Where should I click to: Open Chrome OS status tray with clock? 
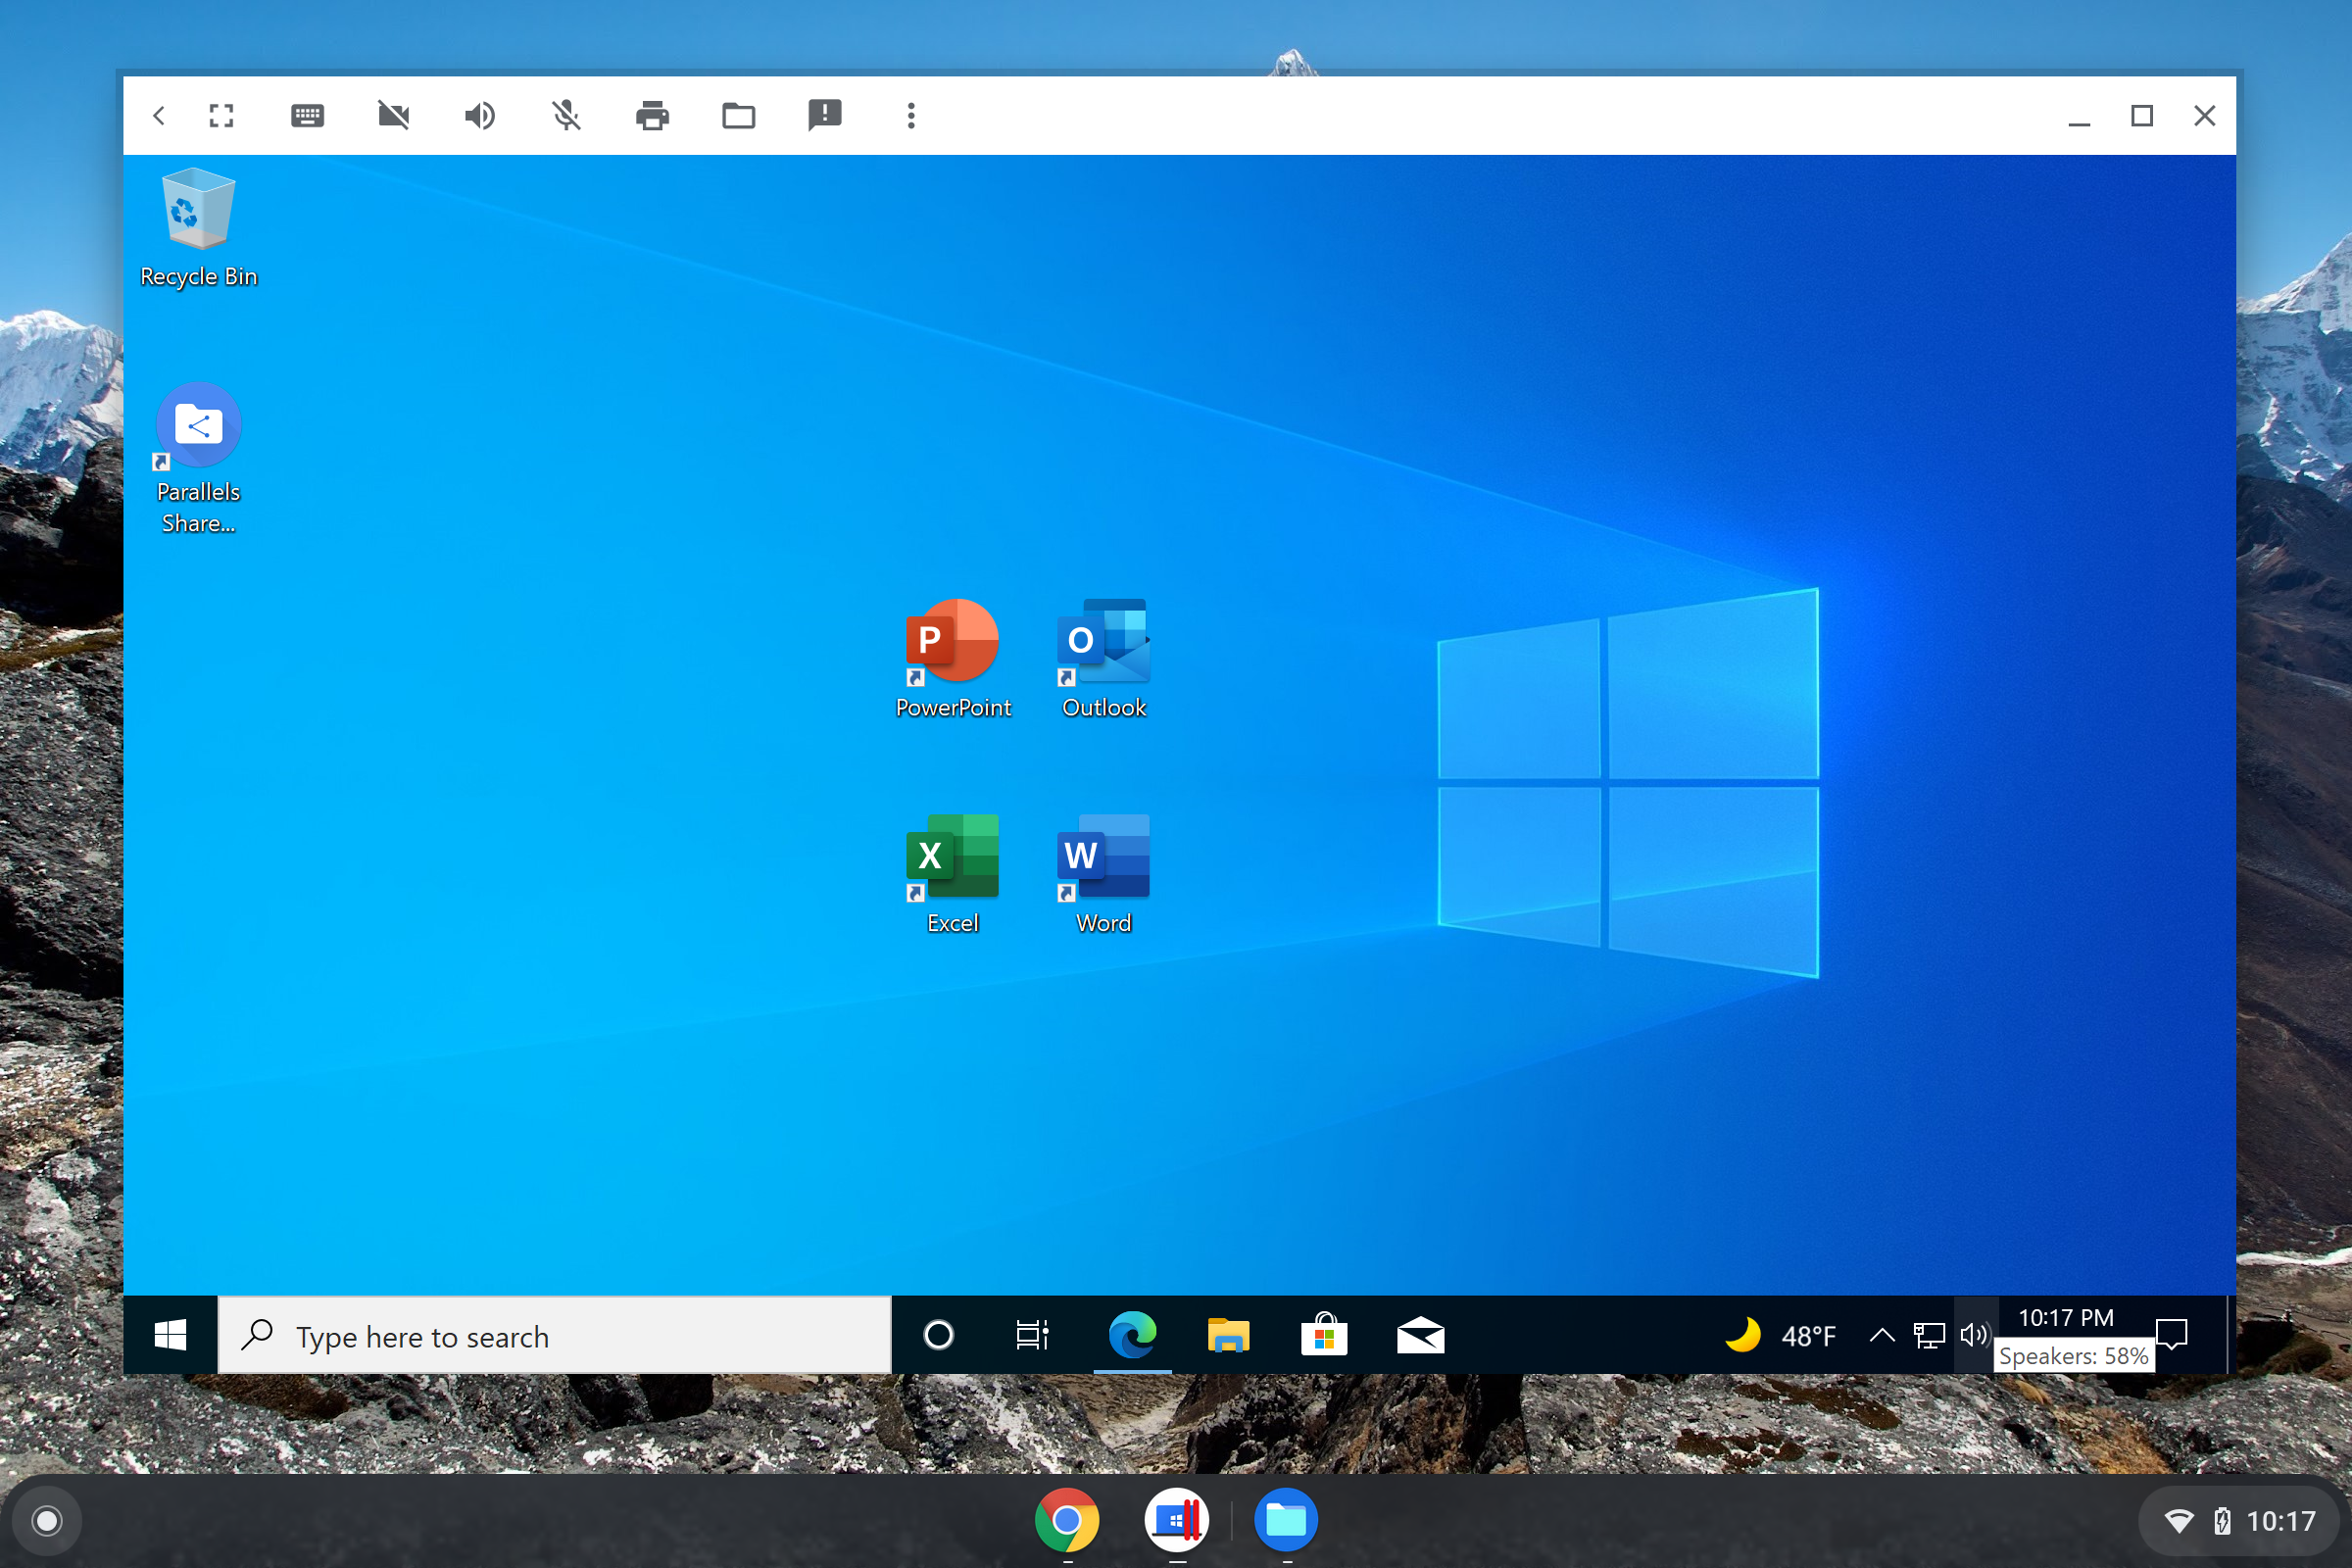tap(2240, 1521)
